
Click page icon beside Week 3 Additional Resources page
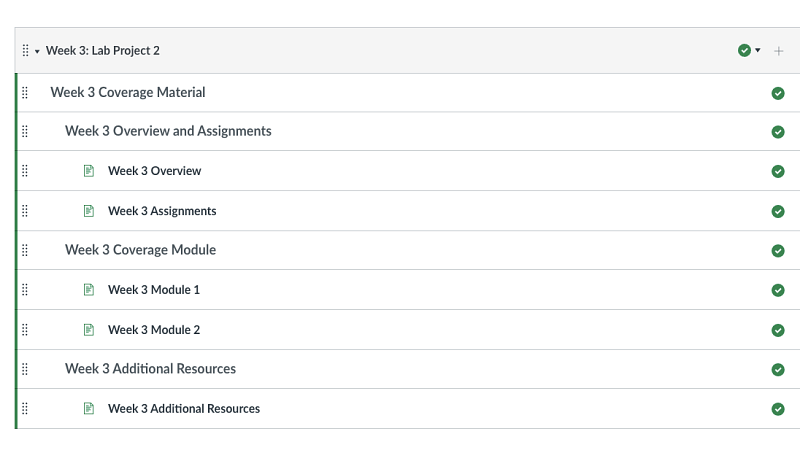(89, 409)
